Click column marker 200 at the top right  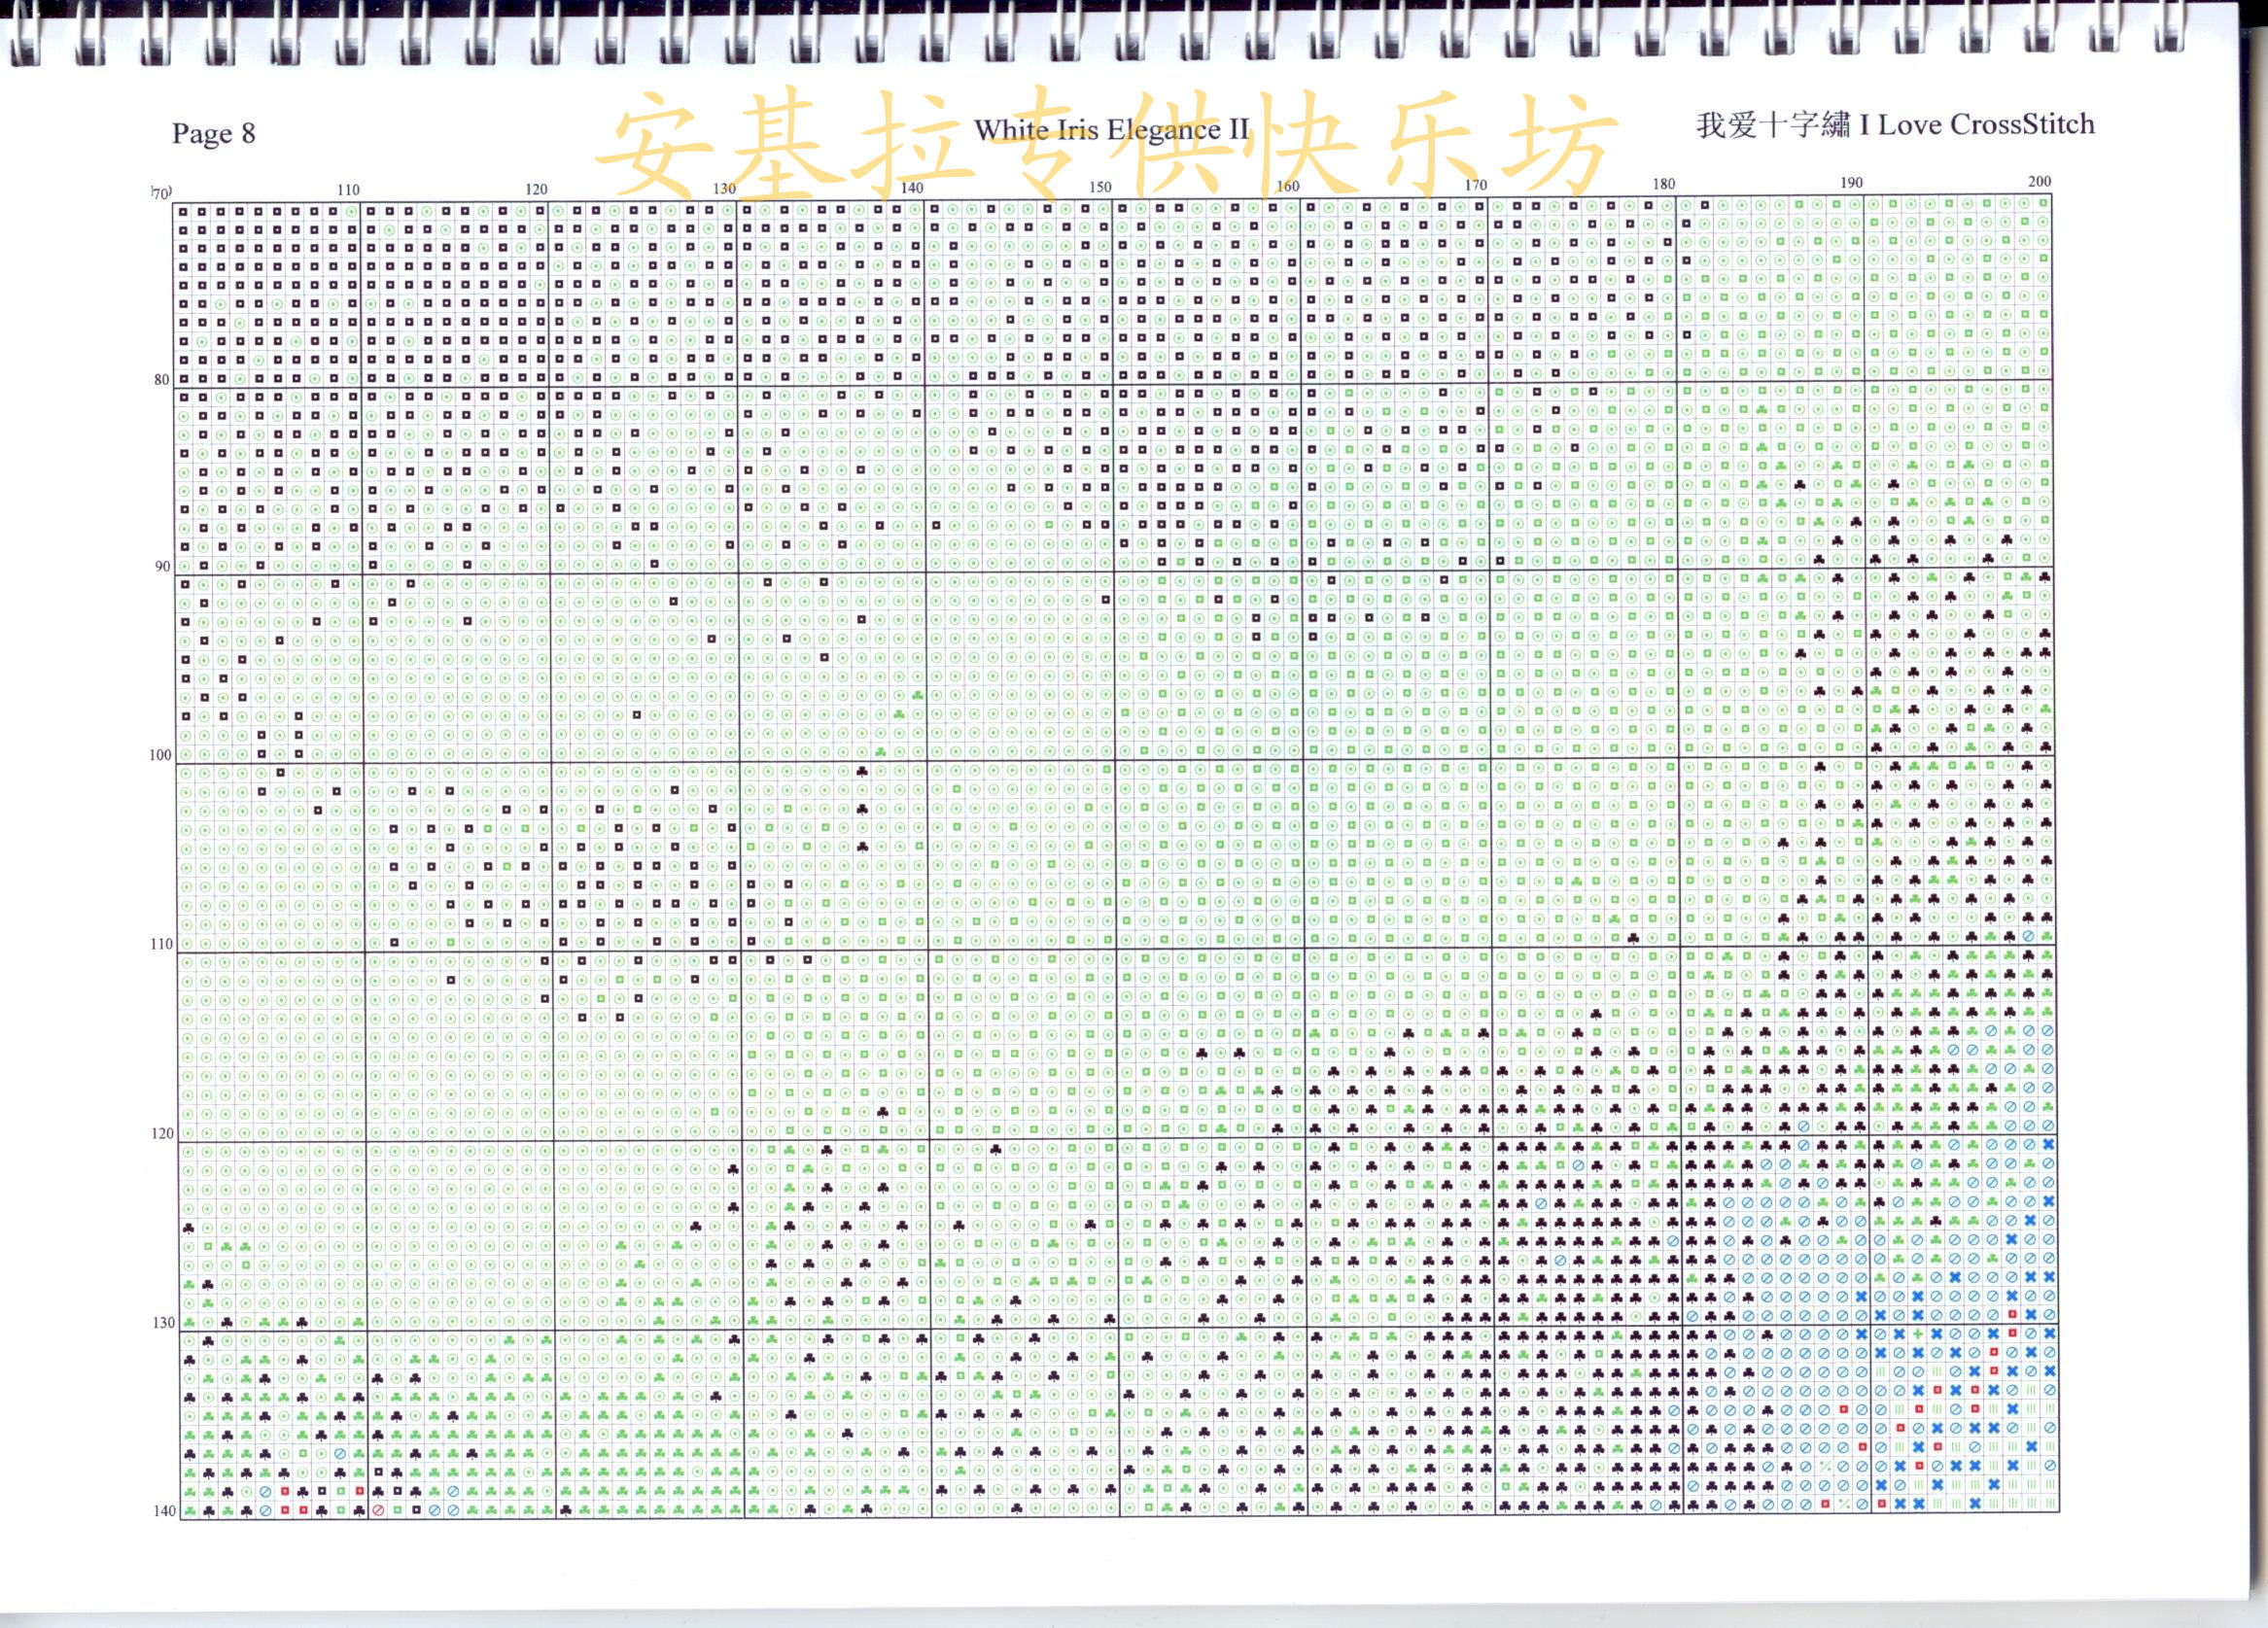[x=2040, y=181]
